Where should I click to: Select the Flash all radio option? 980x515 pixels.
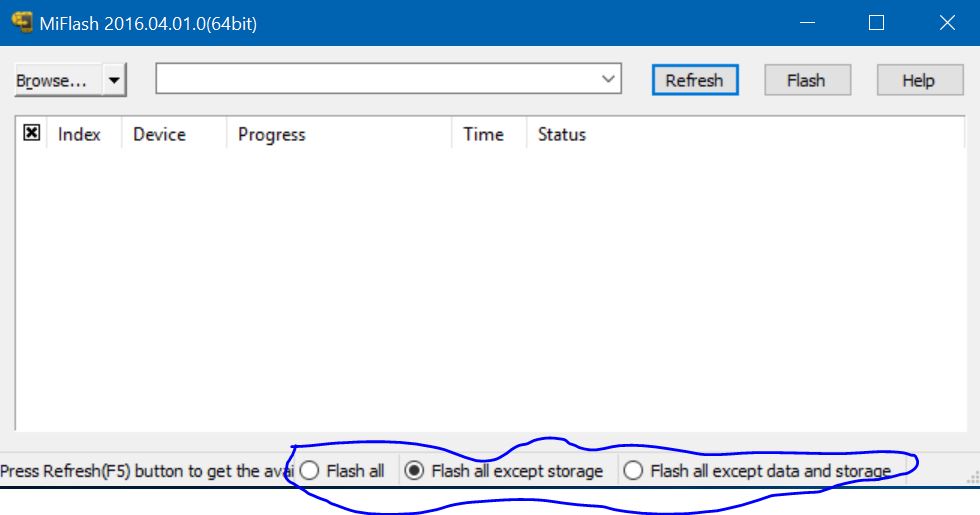coord(342,471)
